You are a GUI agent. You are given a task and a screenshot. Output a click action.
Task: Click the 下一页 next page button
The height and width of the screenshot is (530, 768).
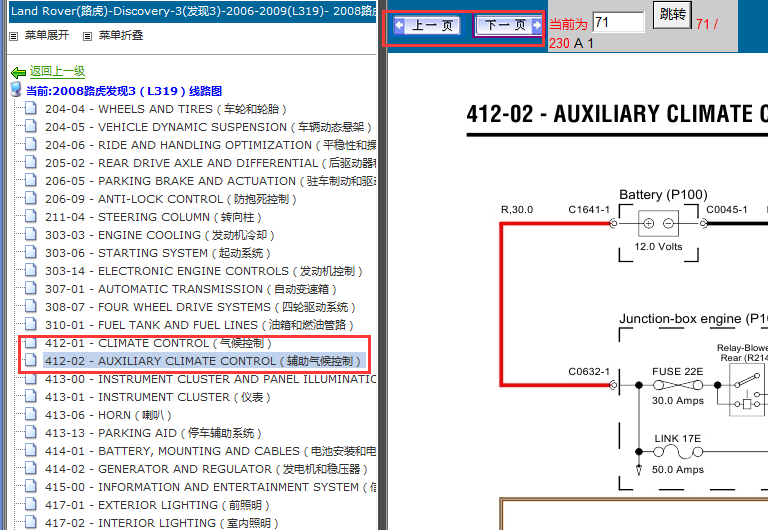(508, 25)
